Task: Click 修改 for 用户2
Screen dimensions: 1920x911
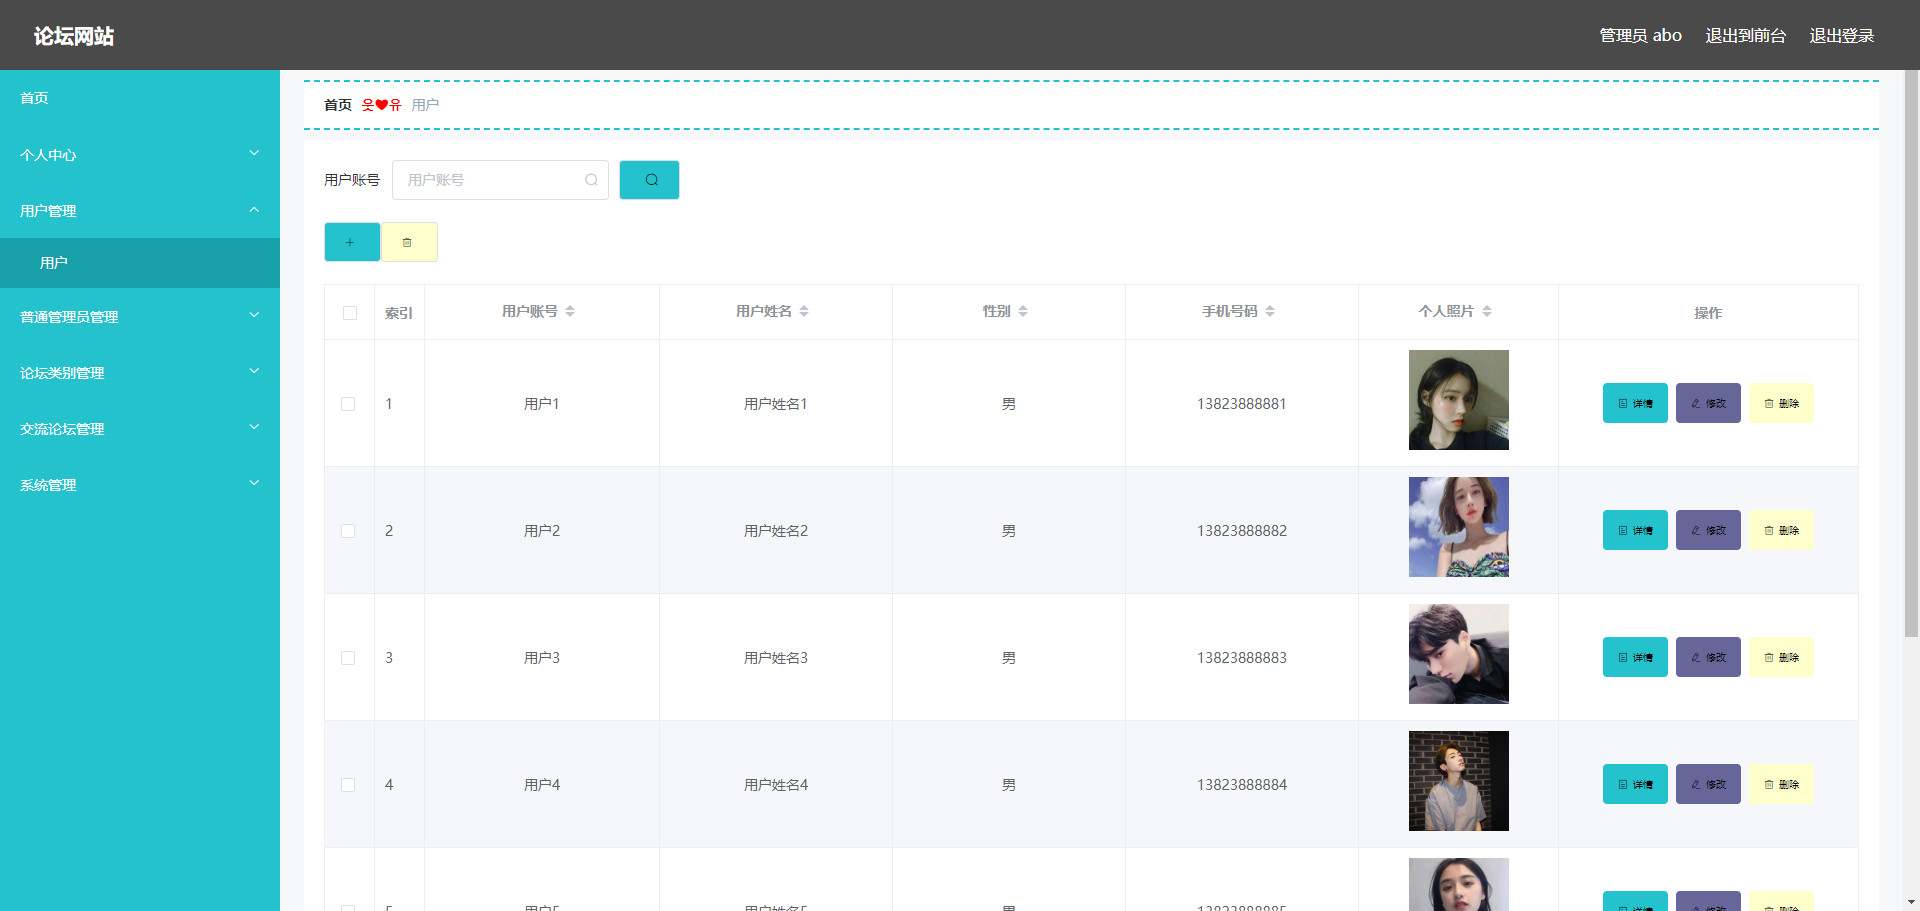Action: (x=1708, y=530)
